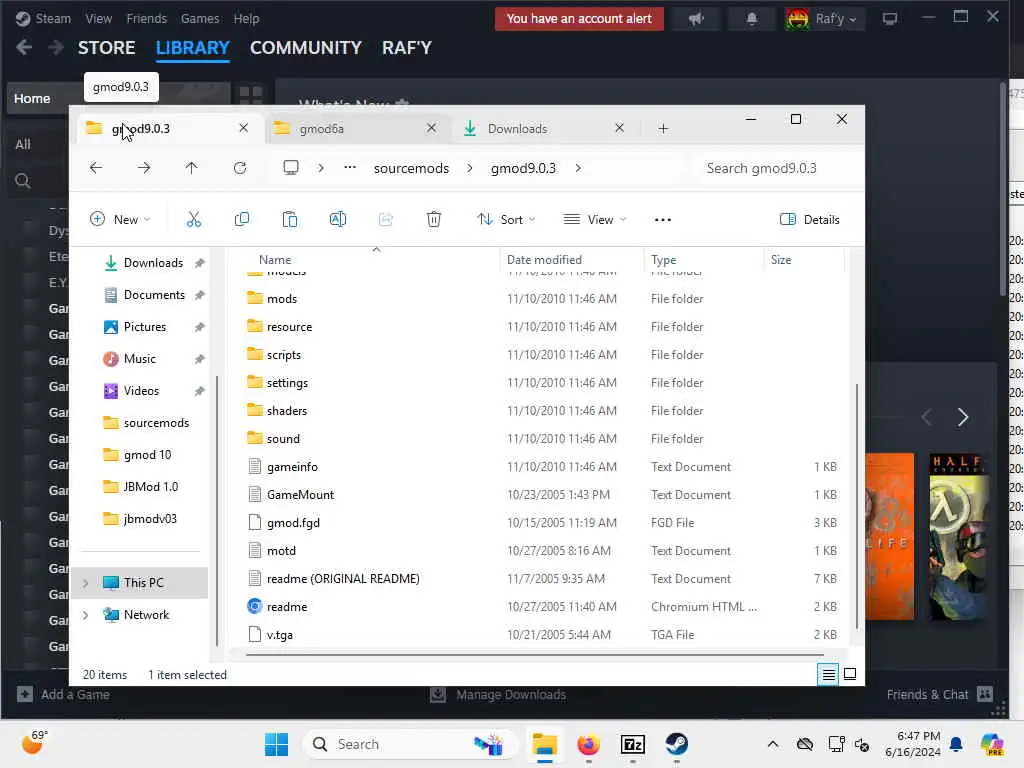
Task: Click Manage Downloads in Steam
Action: pyautogui.click(x=498, y=694)
